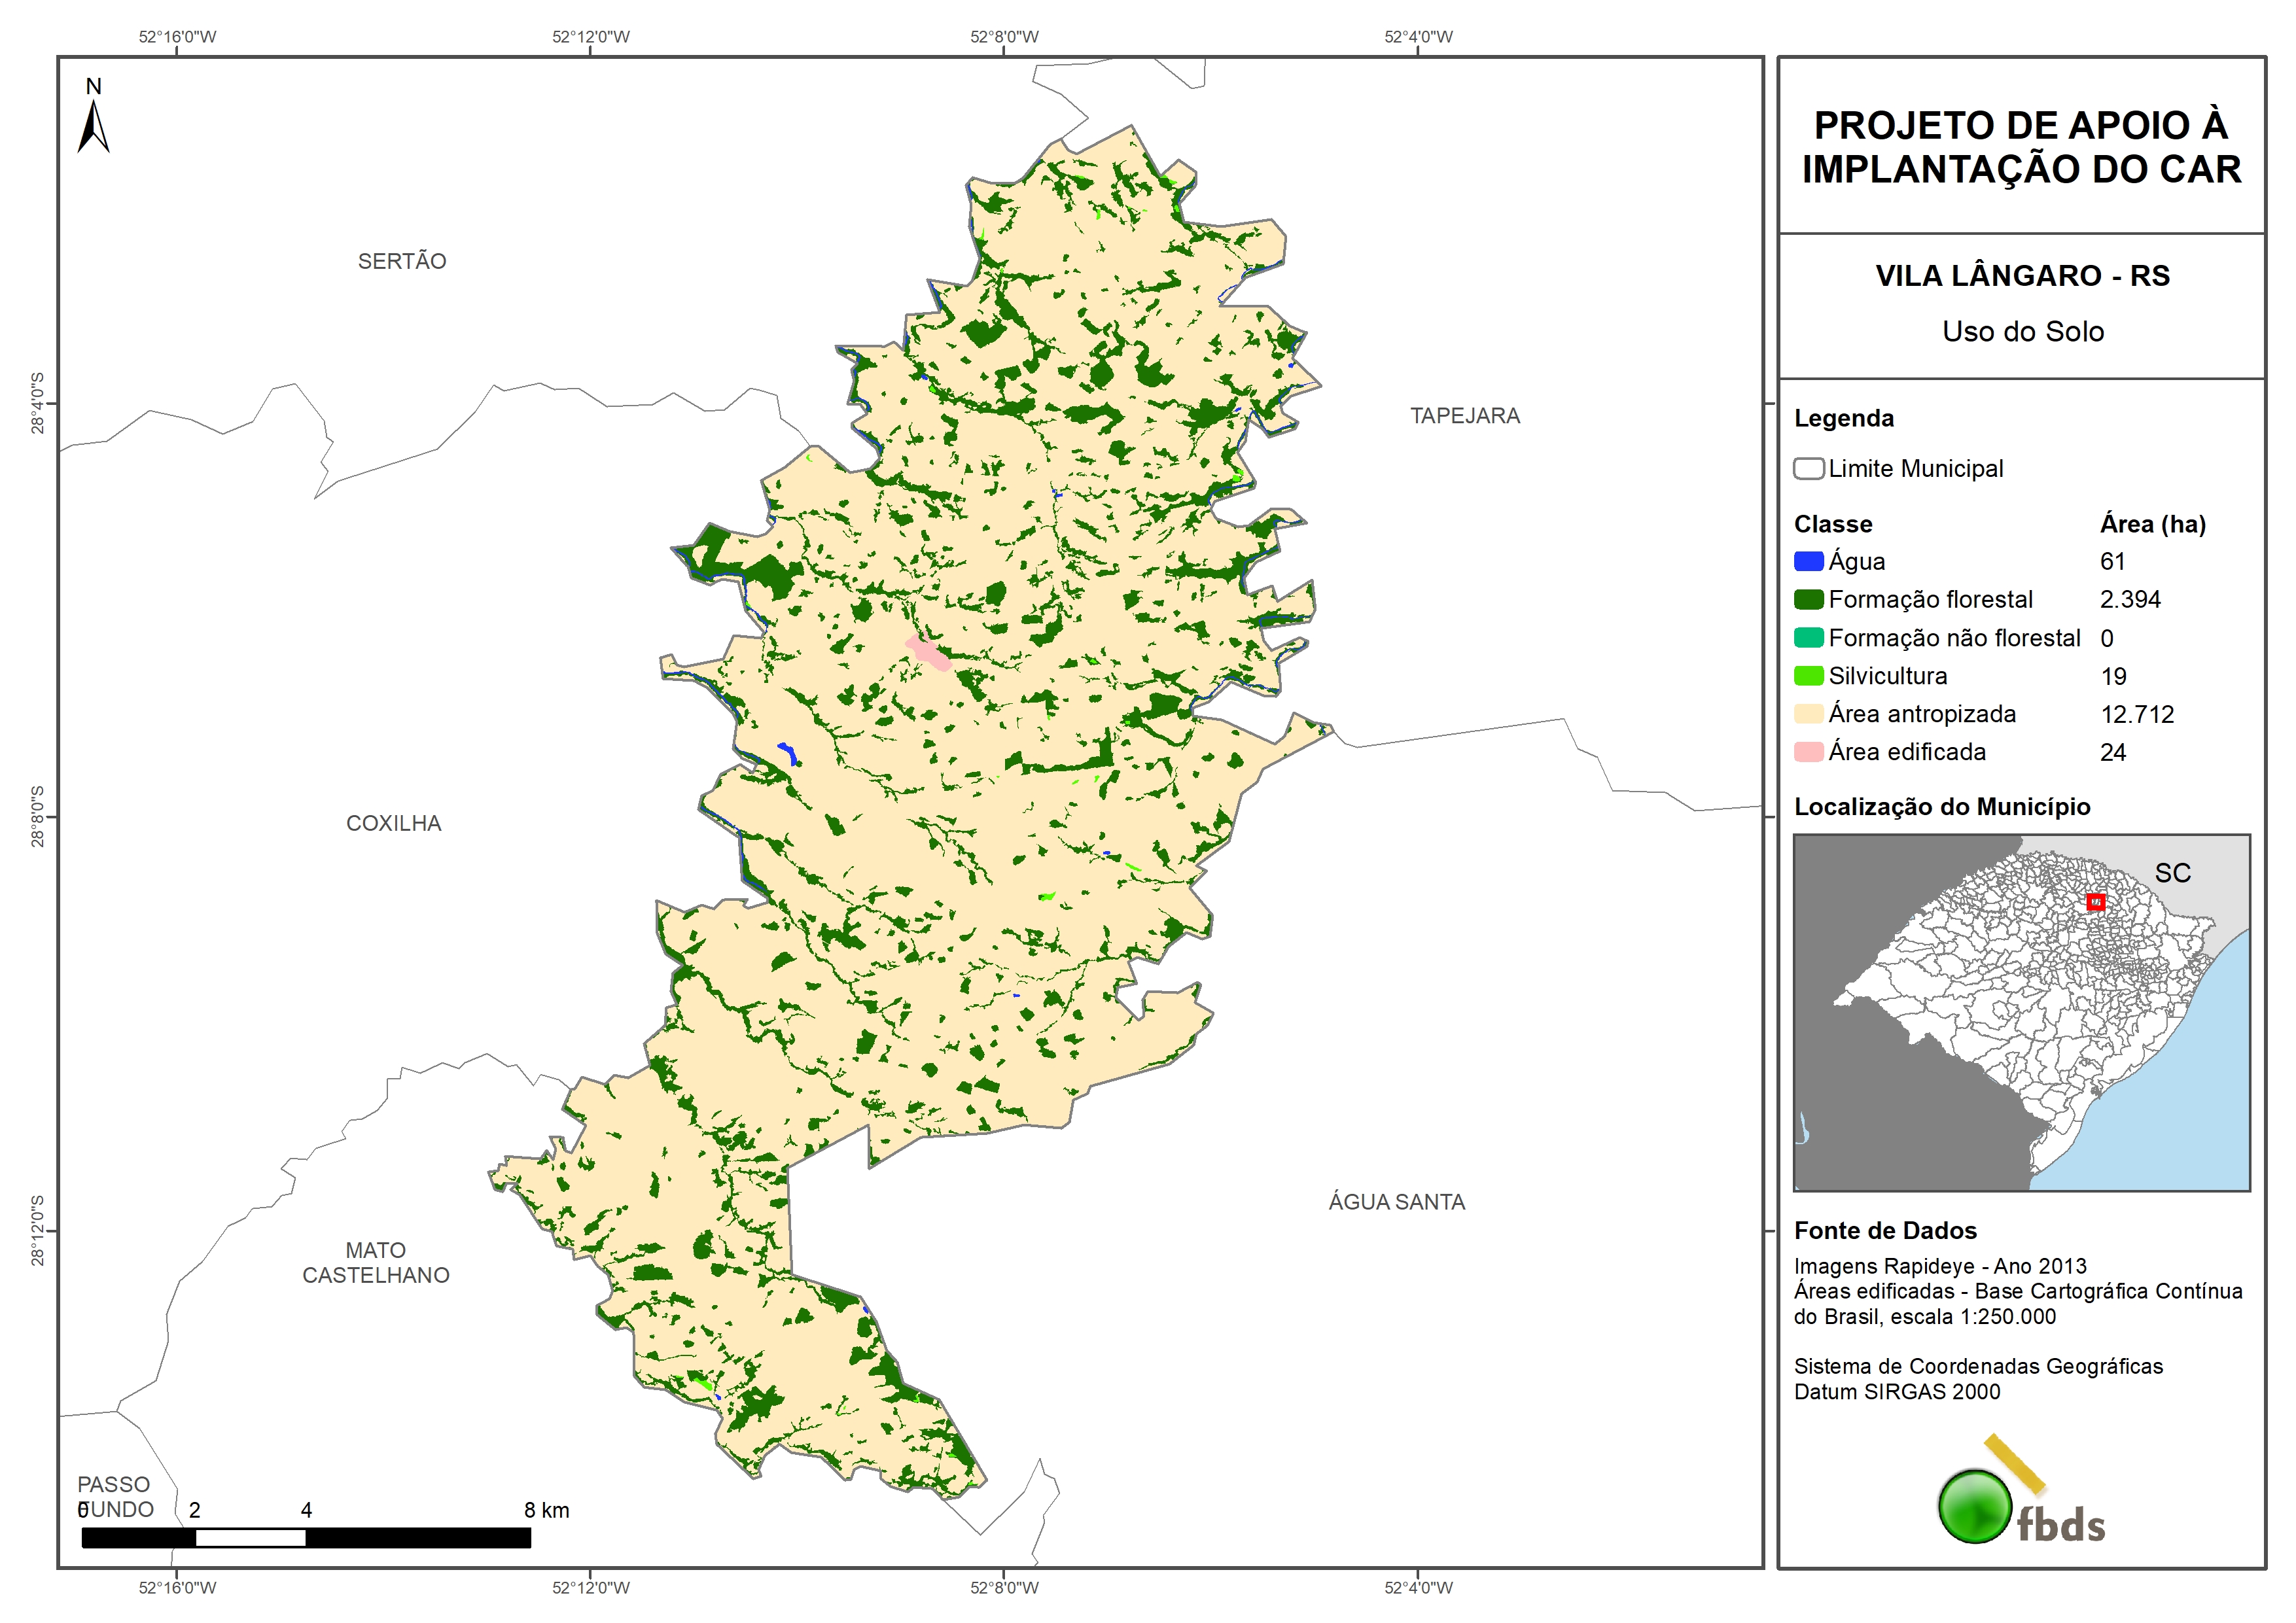
Task: Click the Água blue legend swatch
Action: (1808, 562)
